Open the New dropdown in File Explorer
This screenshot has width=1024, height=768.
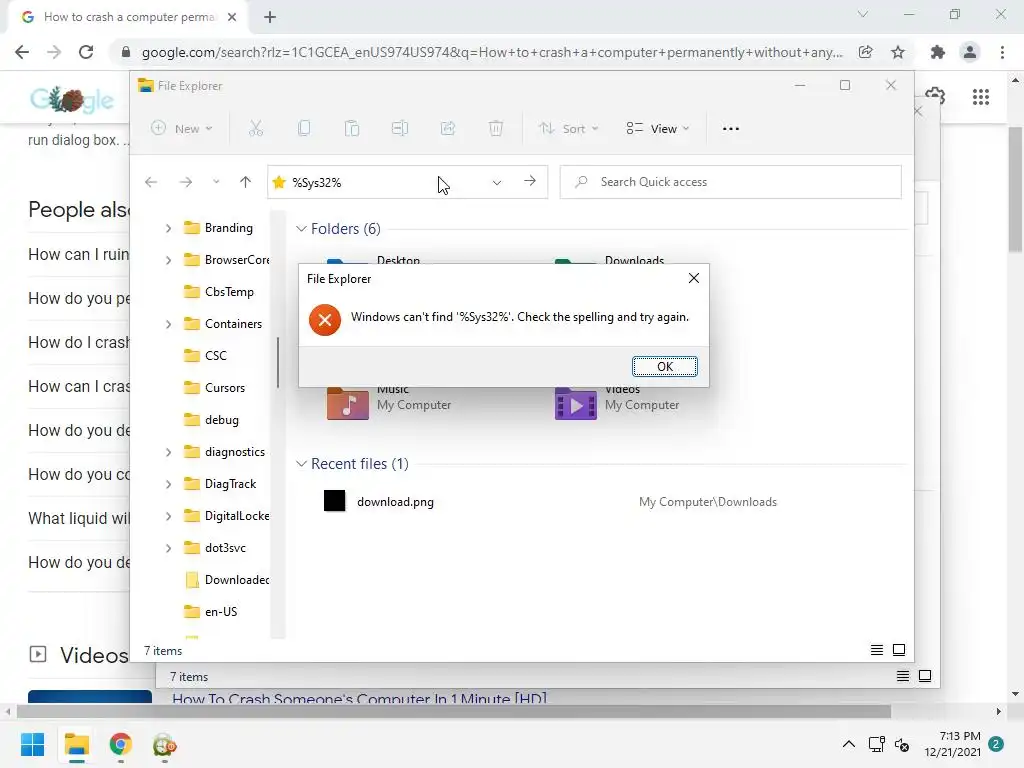(x=182, y=129)
